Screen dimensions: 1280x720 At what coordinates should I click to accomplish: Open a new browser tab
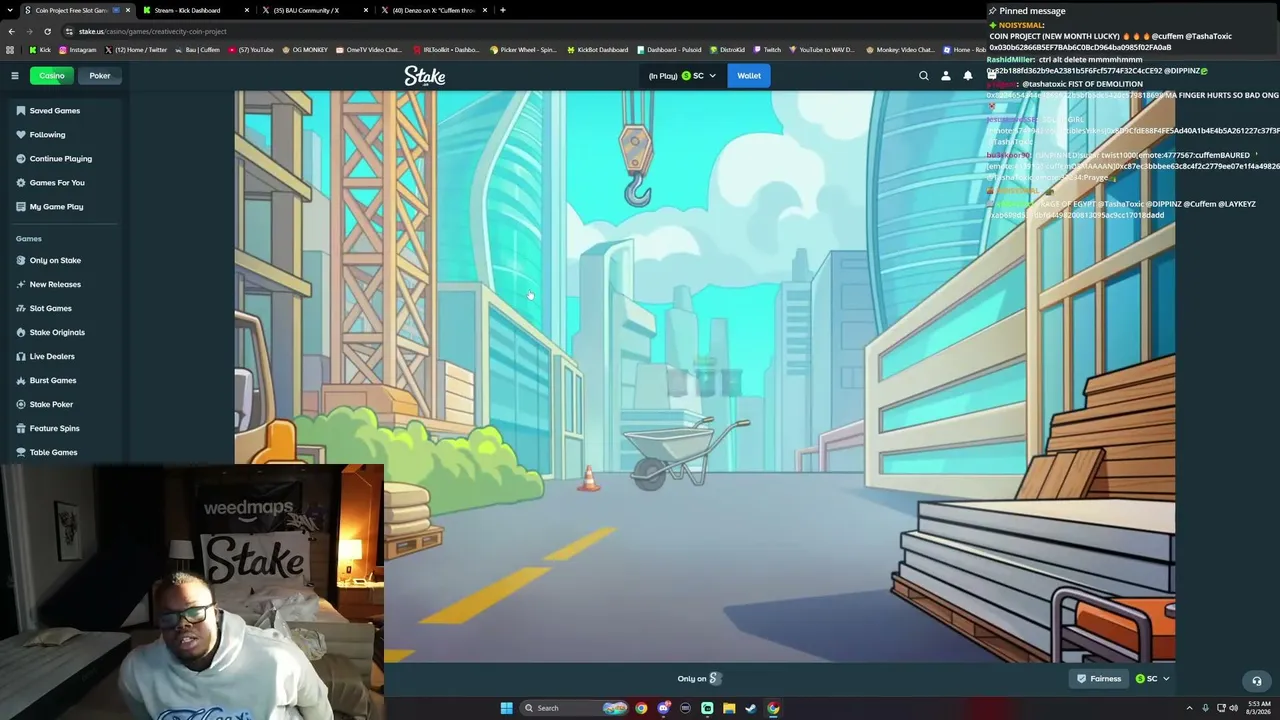[x=502, y=10]
